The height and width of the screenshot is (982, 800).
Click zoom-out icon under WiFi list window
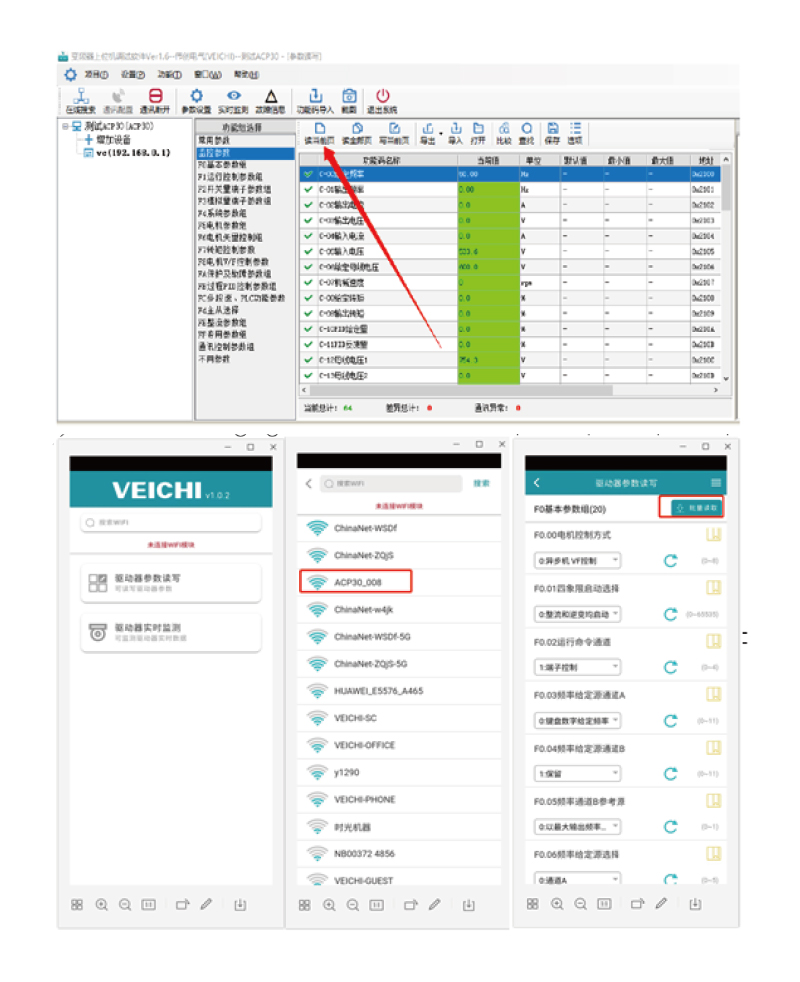pyautogui.click(x=353, y=905)
